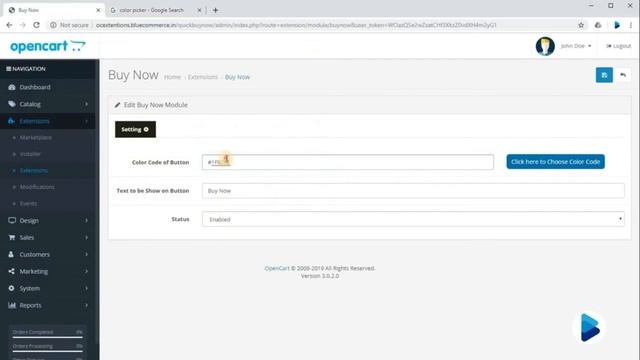
Task: Expand the Catalog menu chevron
Action: [x=87, y=104]
